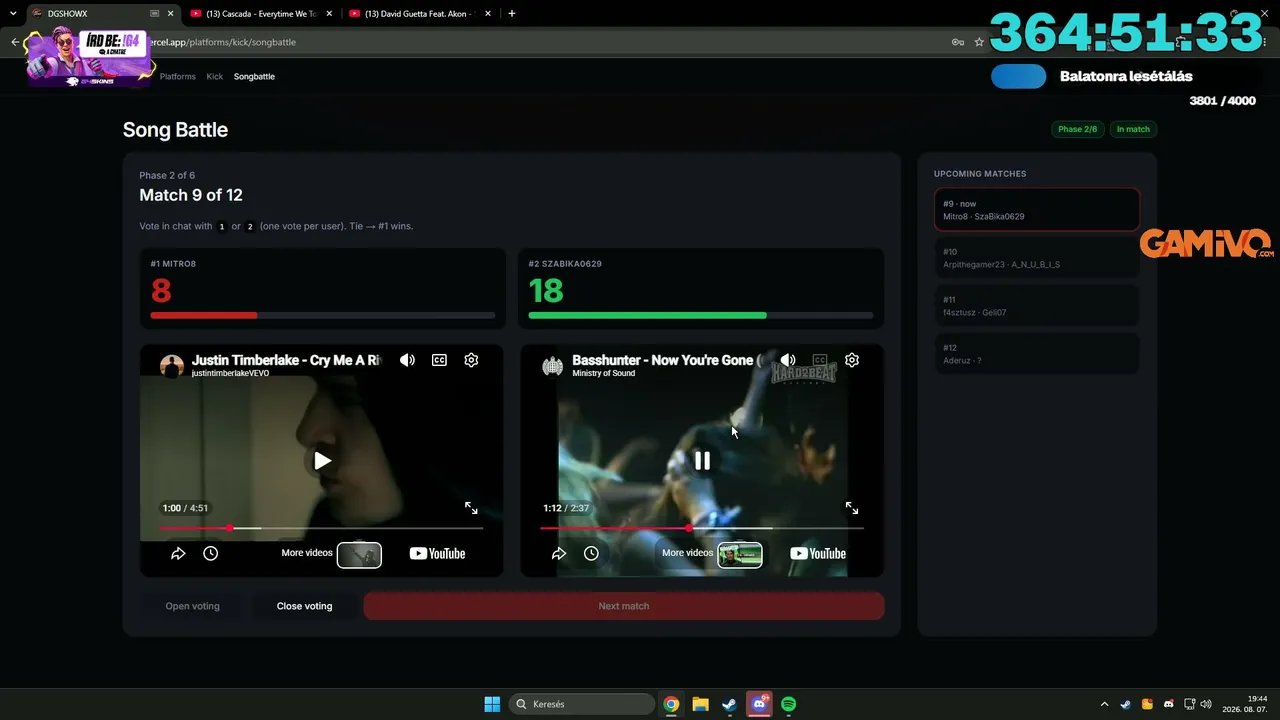Open settings gear on Justin Timberlake video
The height and width of the screenshot is (720, 1280).
[471, 360]
